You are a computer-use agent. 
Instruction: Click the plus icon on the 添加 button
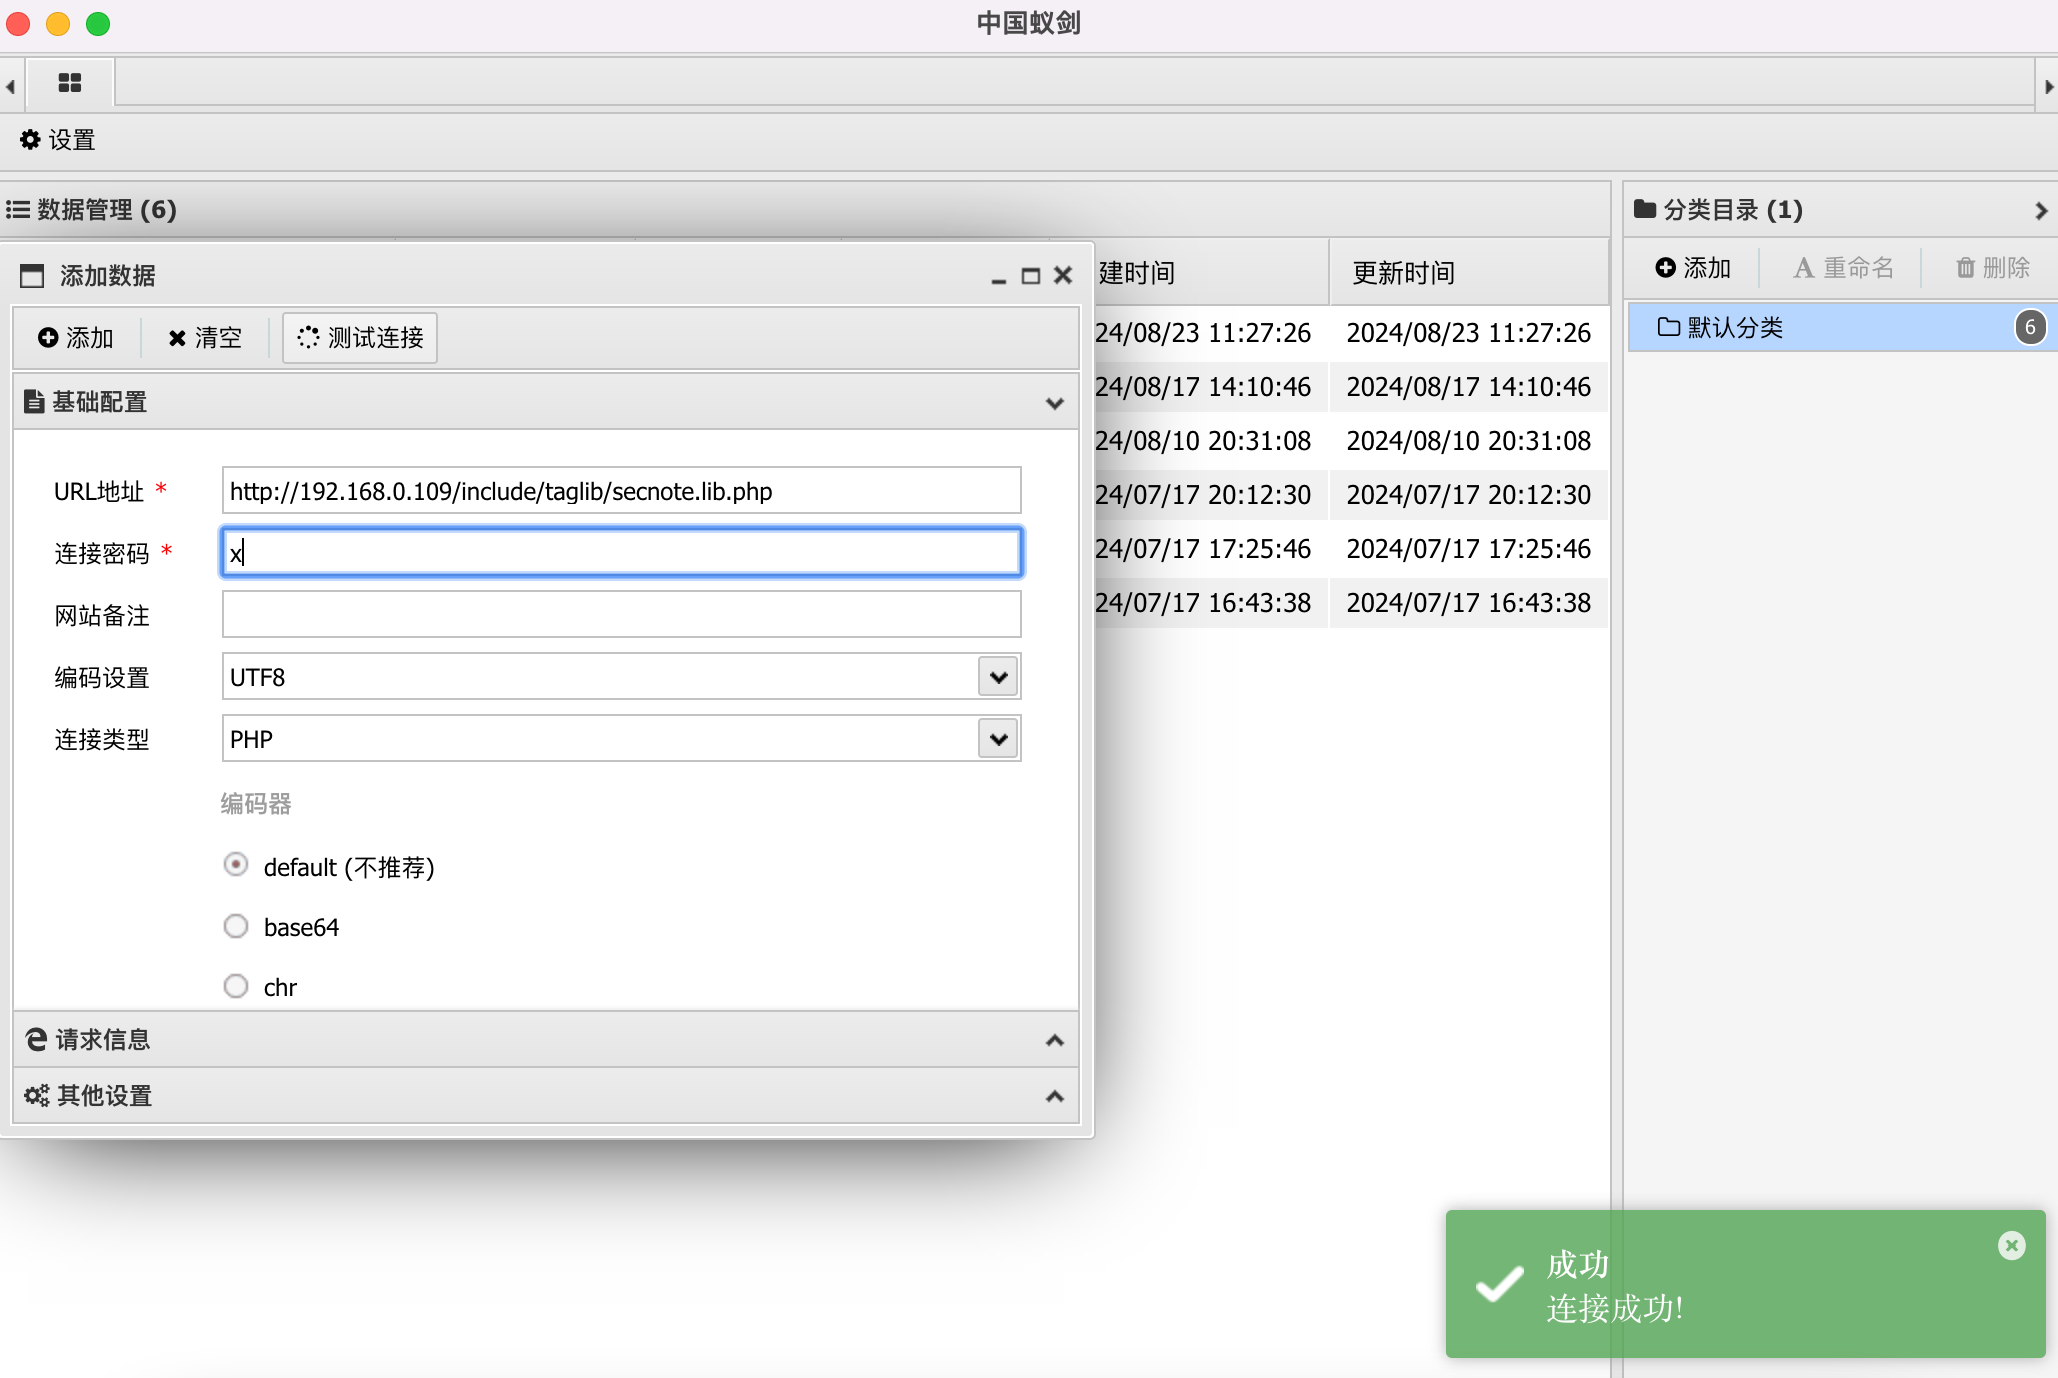pos(49,338)
